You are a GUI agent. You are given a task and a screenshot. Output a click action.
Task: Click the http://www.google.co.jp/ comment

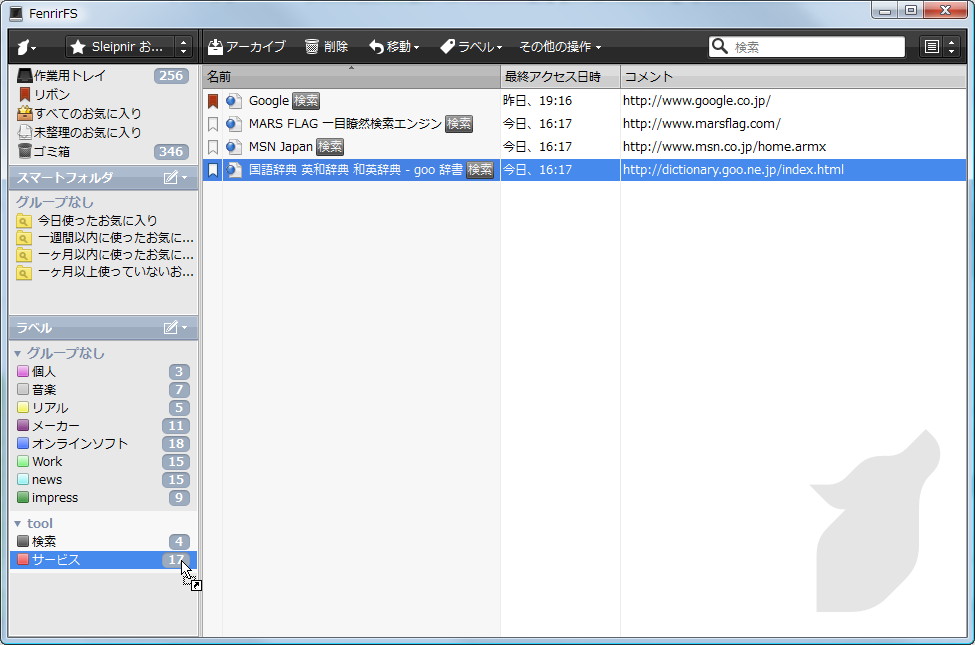click(696, 101)
